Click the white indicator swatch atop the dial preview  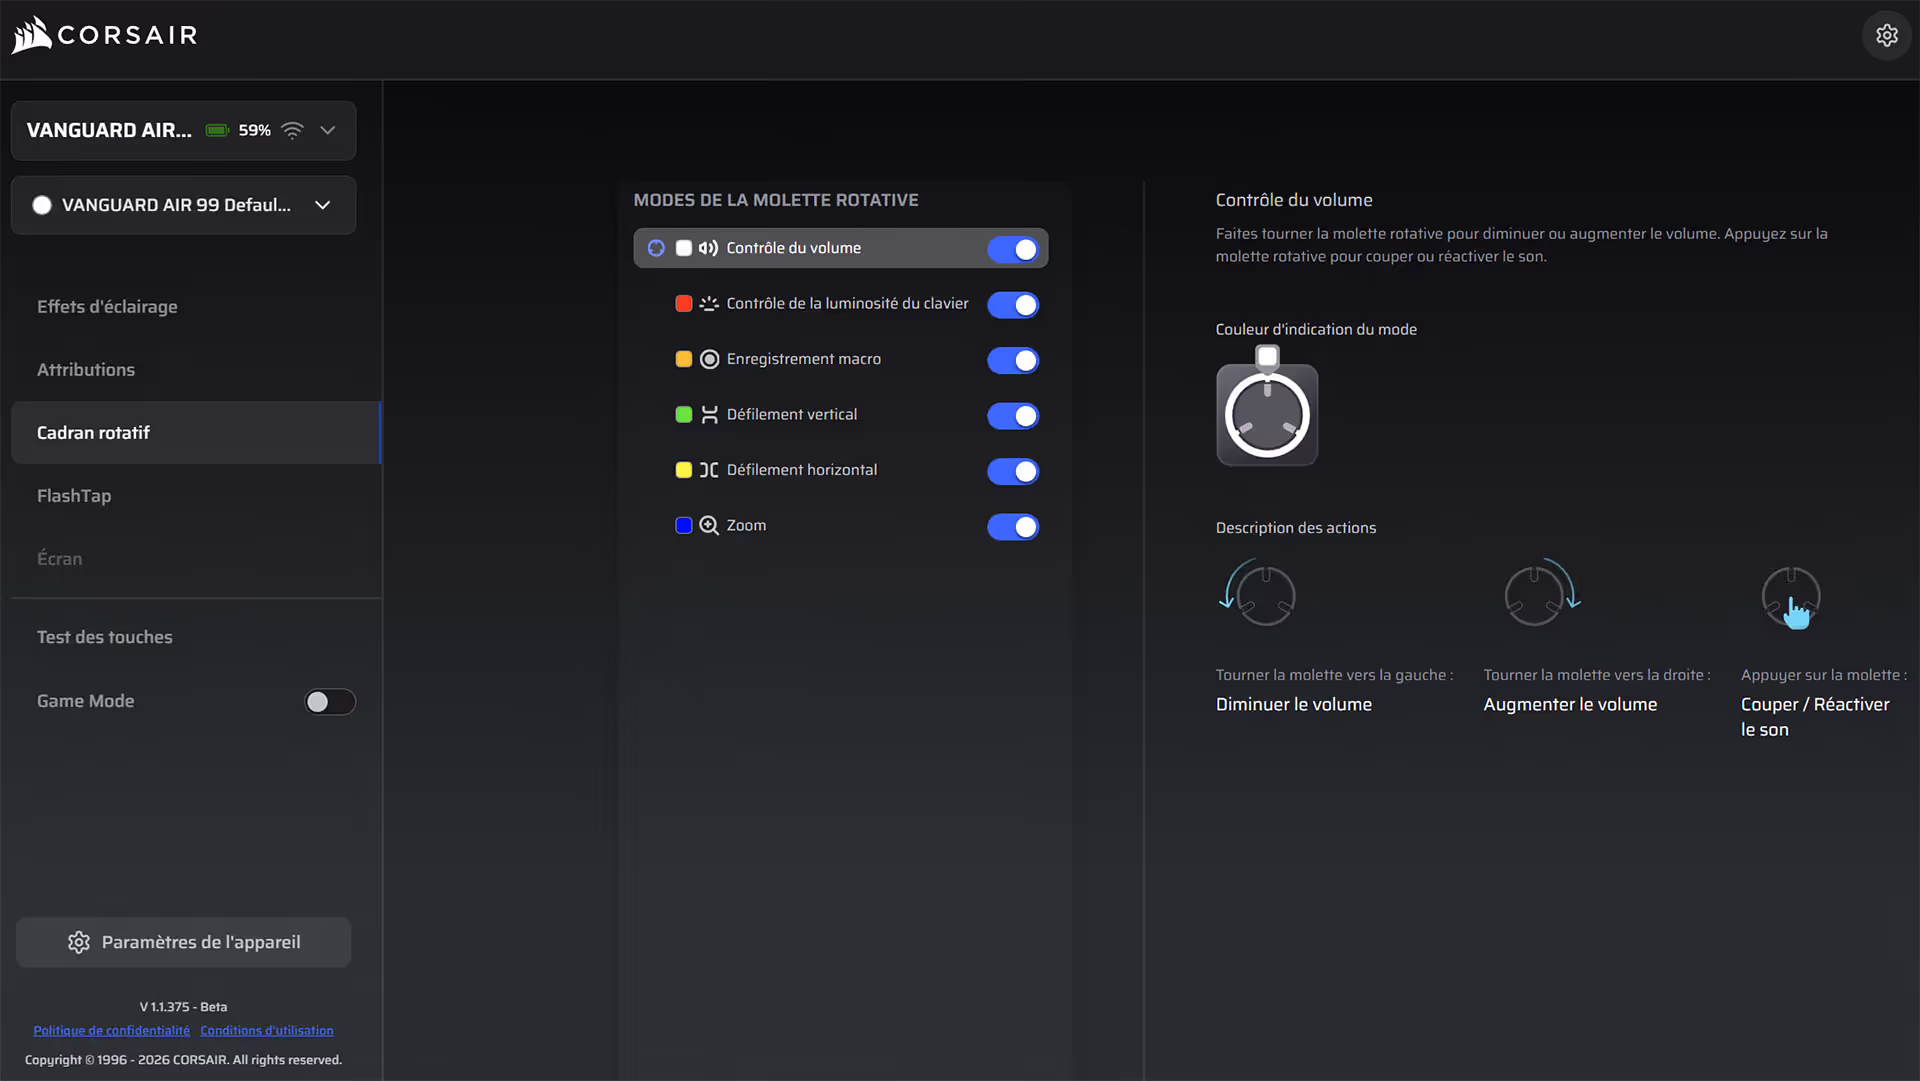(x=1267, y=356)
